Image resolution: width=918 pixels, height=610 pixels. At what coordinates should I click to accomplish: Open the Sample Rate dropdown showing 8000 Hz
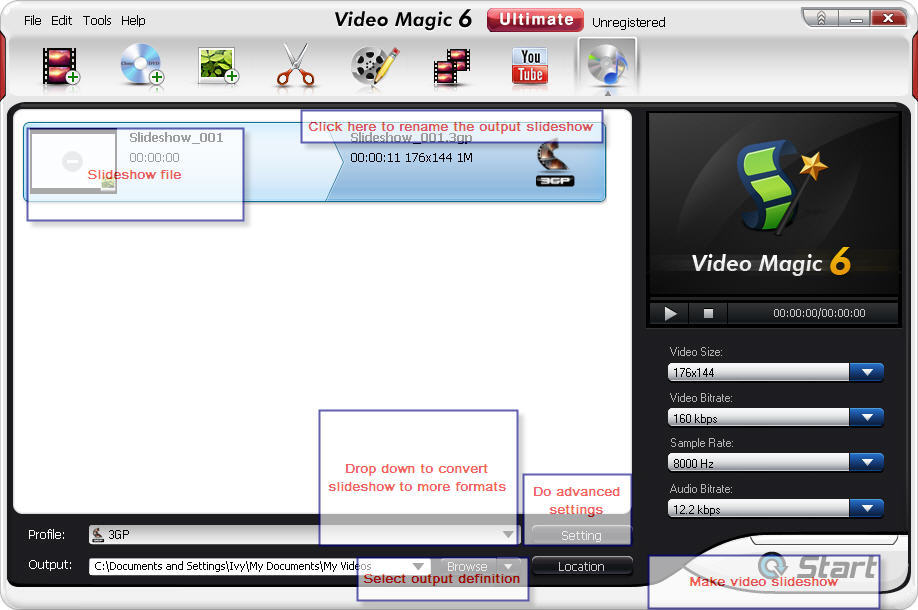point(775,463)
